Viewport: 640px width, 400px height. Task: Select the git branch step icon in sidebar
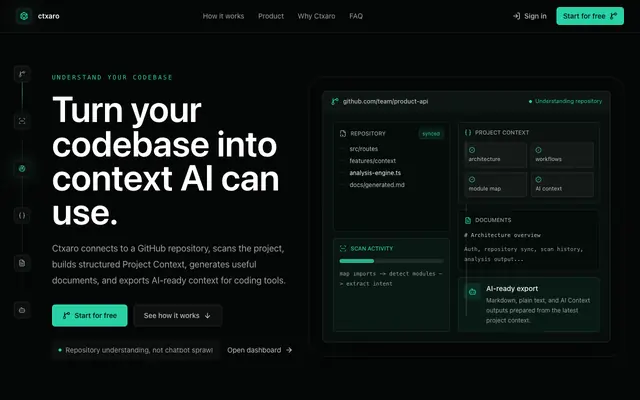click(x=22, y=74)
